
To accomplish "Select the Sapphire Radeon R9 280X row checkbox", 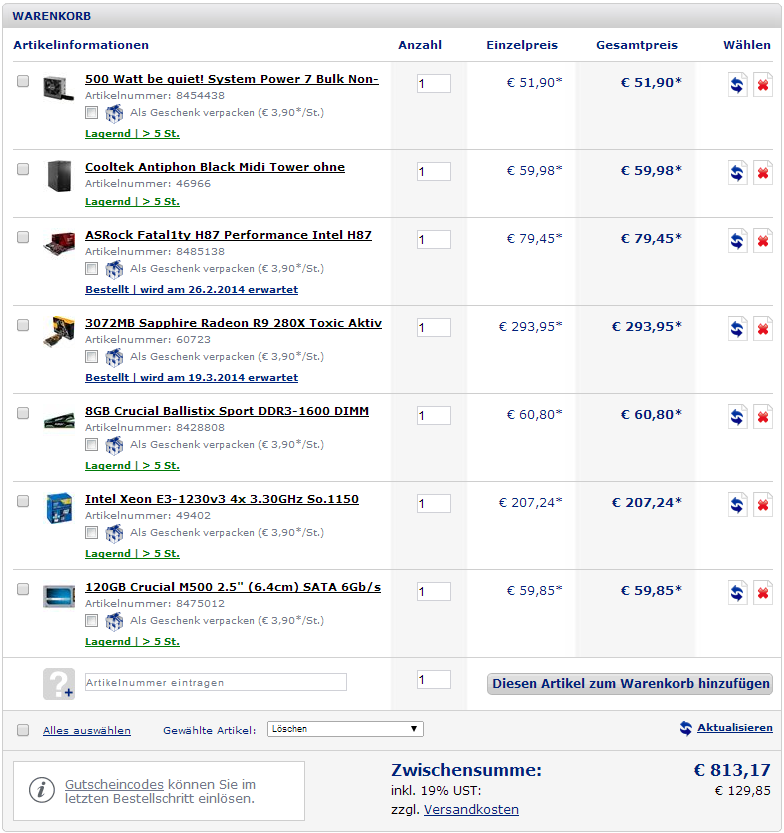I will coord(23,325).
